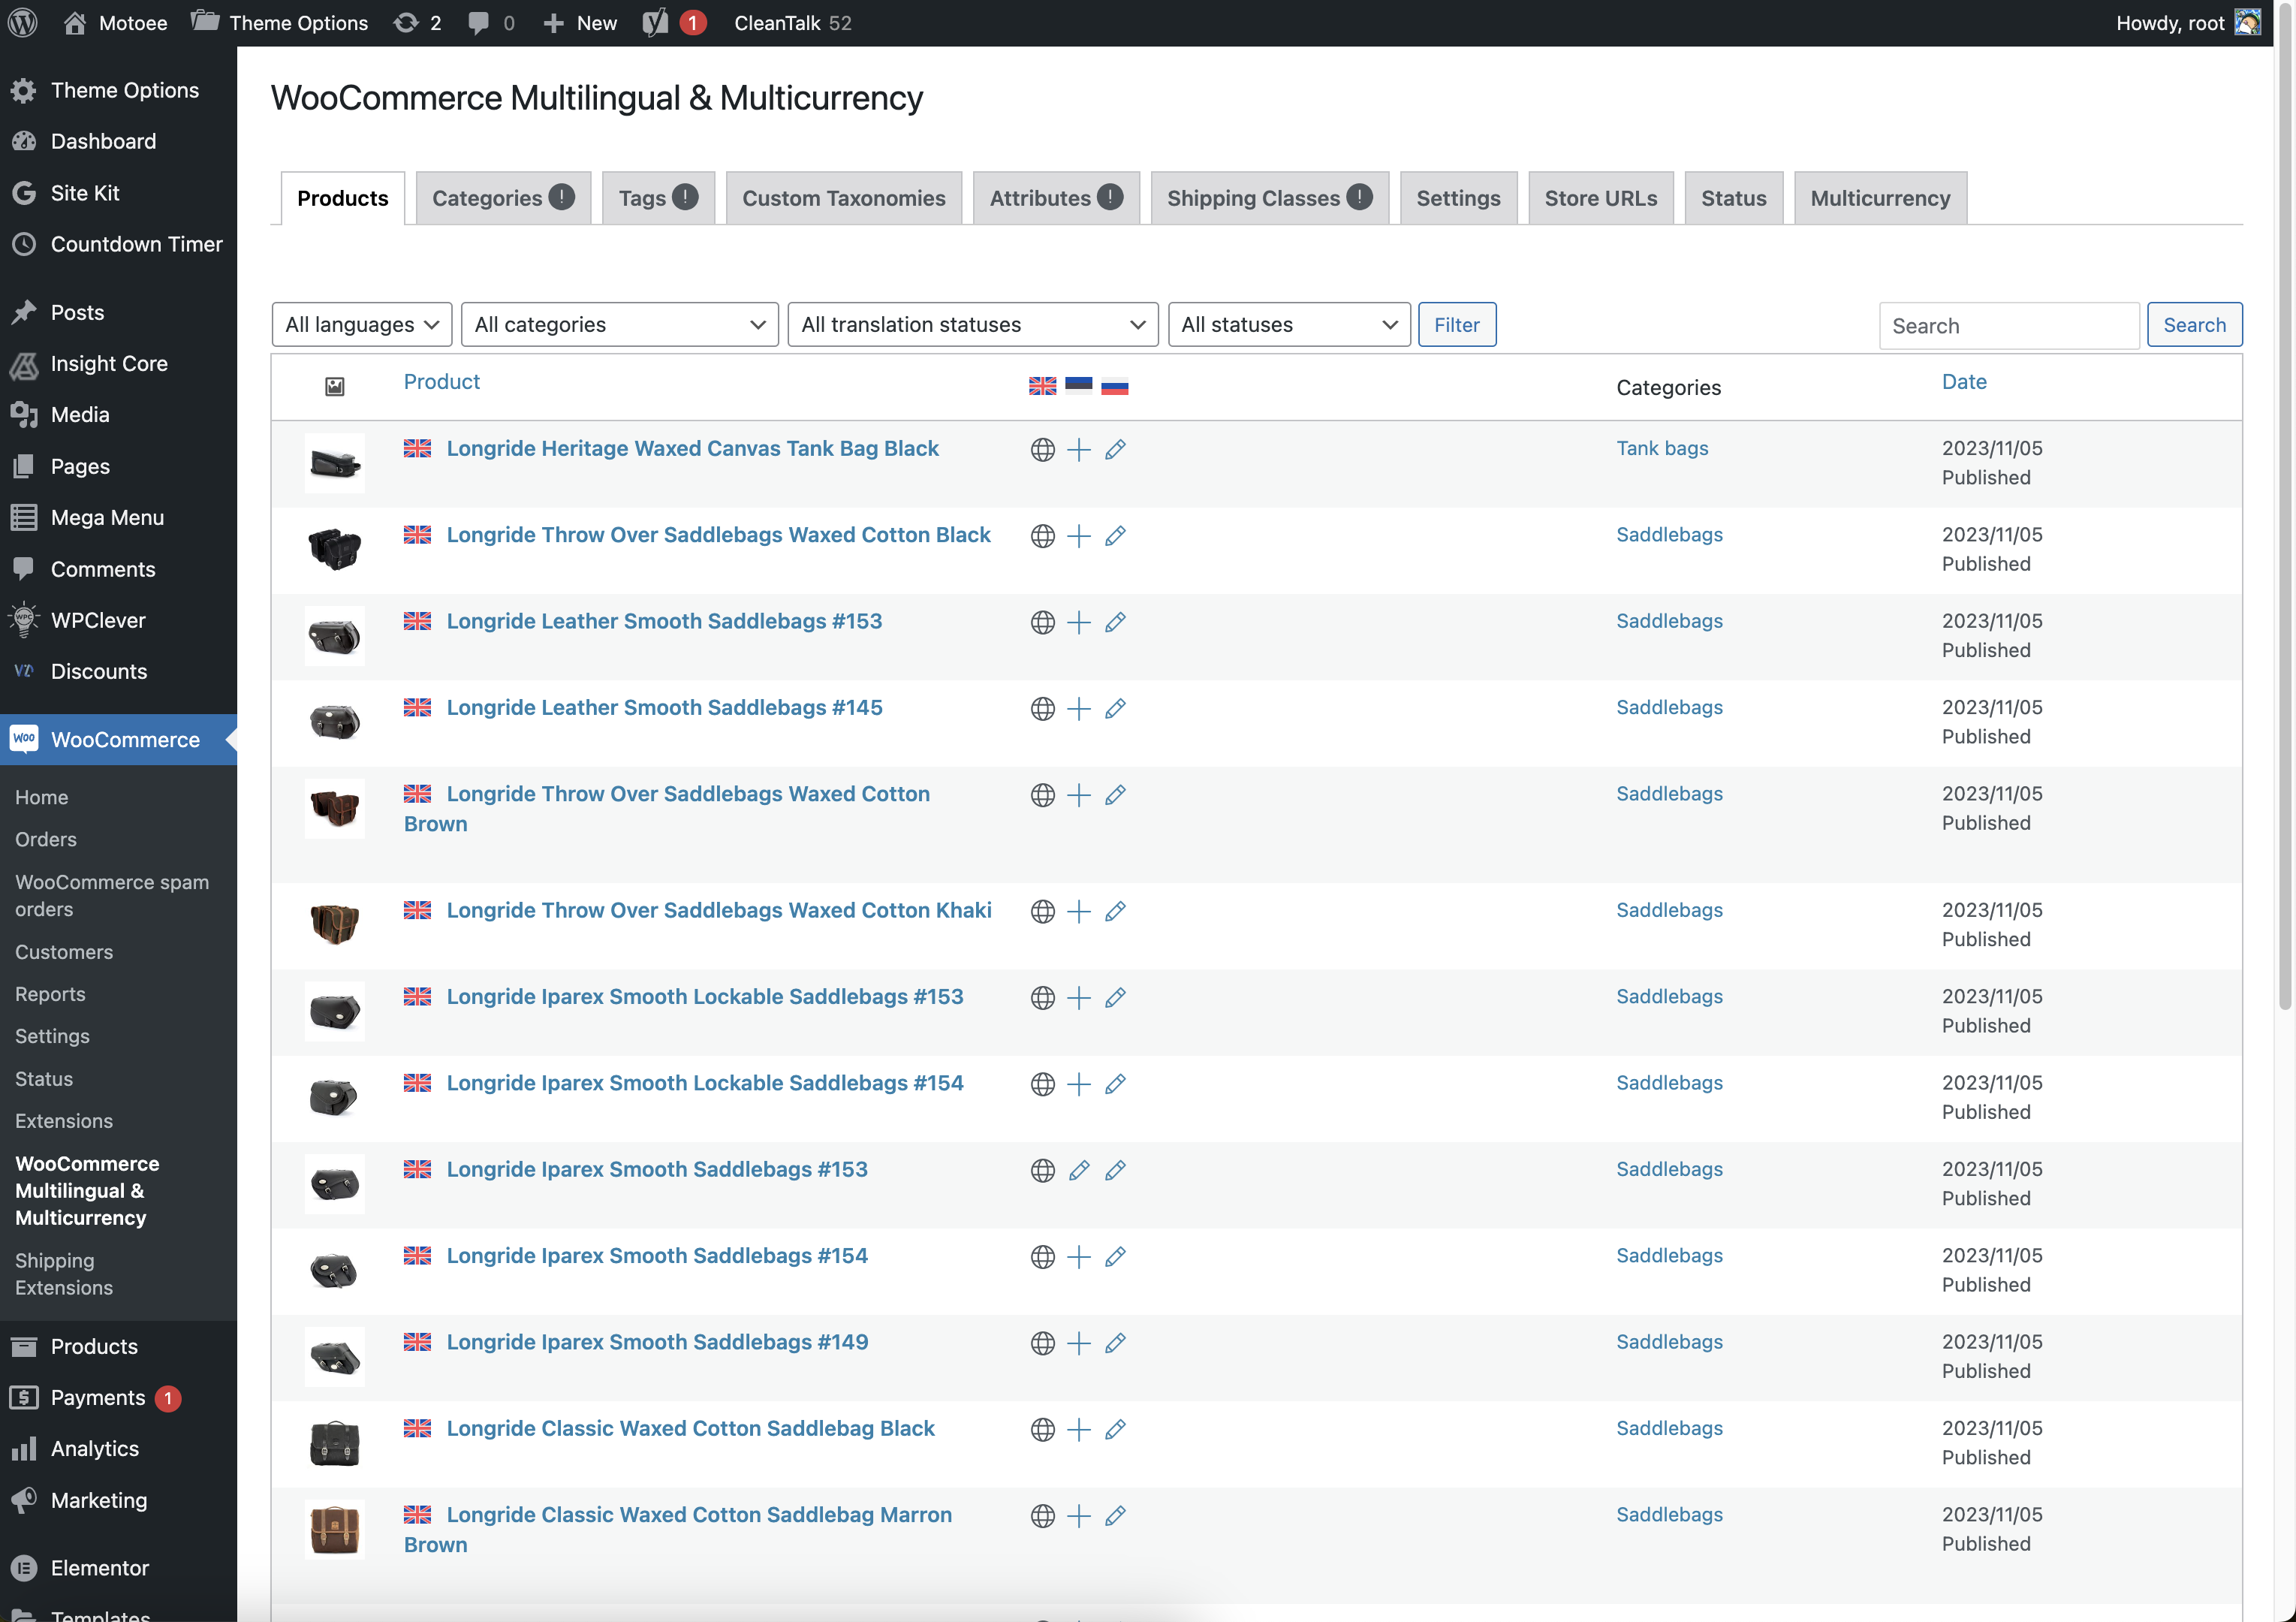Click globe icon for Throw Over Saddlebags Waxed Cotton Brown
This screenshot has height=1622, width=2296.
click(x=1042, y=795)
